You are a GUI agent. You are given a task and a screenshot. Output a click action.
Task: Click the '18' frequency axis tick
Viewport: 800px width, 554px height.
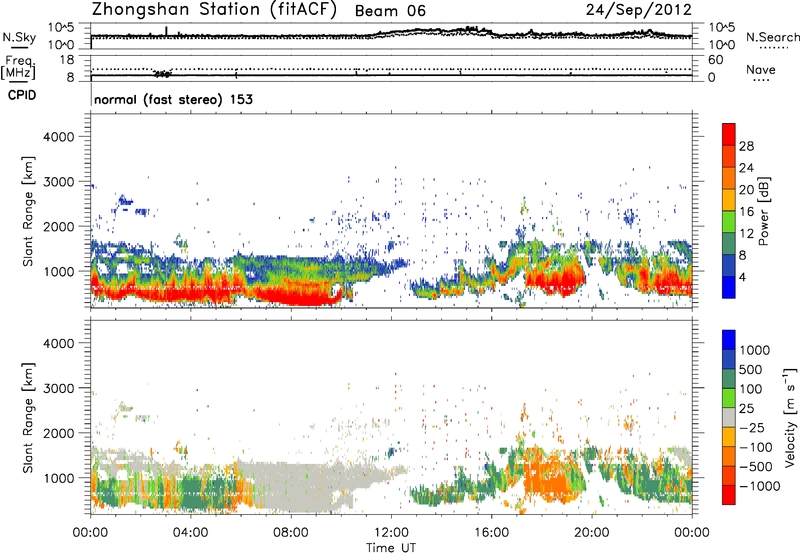pyautogui.click(x=67, y=60)
